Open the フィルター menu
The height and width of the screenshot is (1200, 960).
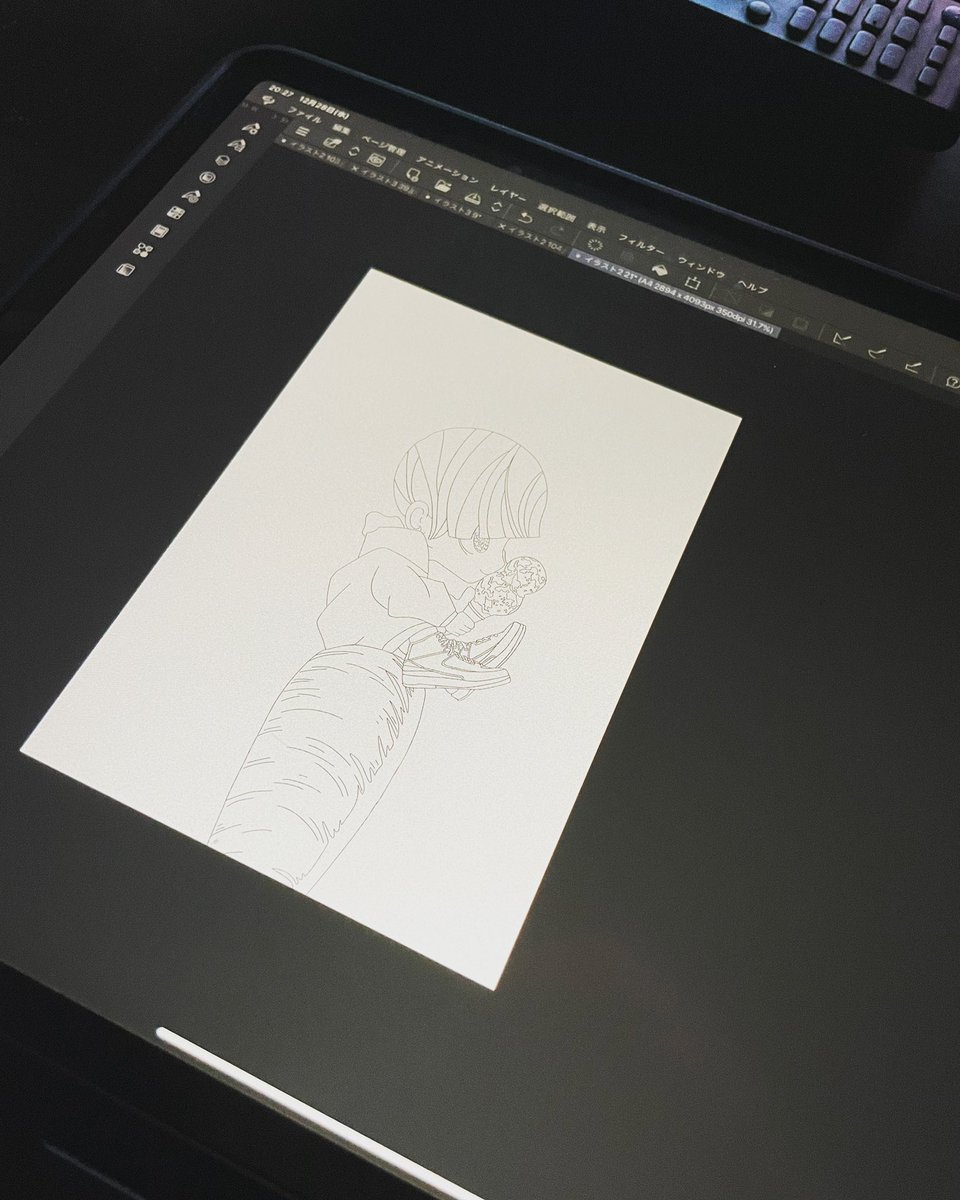[x=641, y=244]
